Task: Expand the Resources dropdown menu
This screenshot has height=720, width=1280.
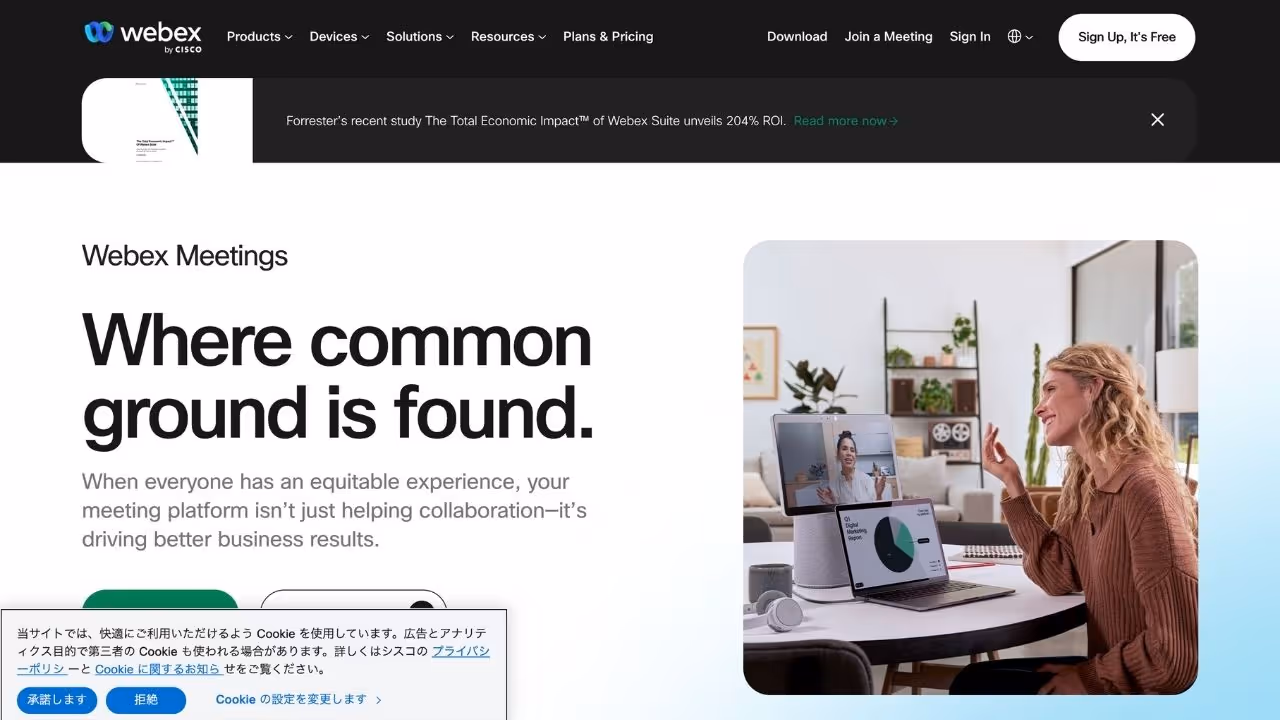Action: coord(508,37)
